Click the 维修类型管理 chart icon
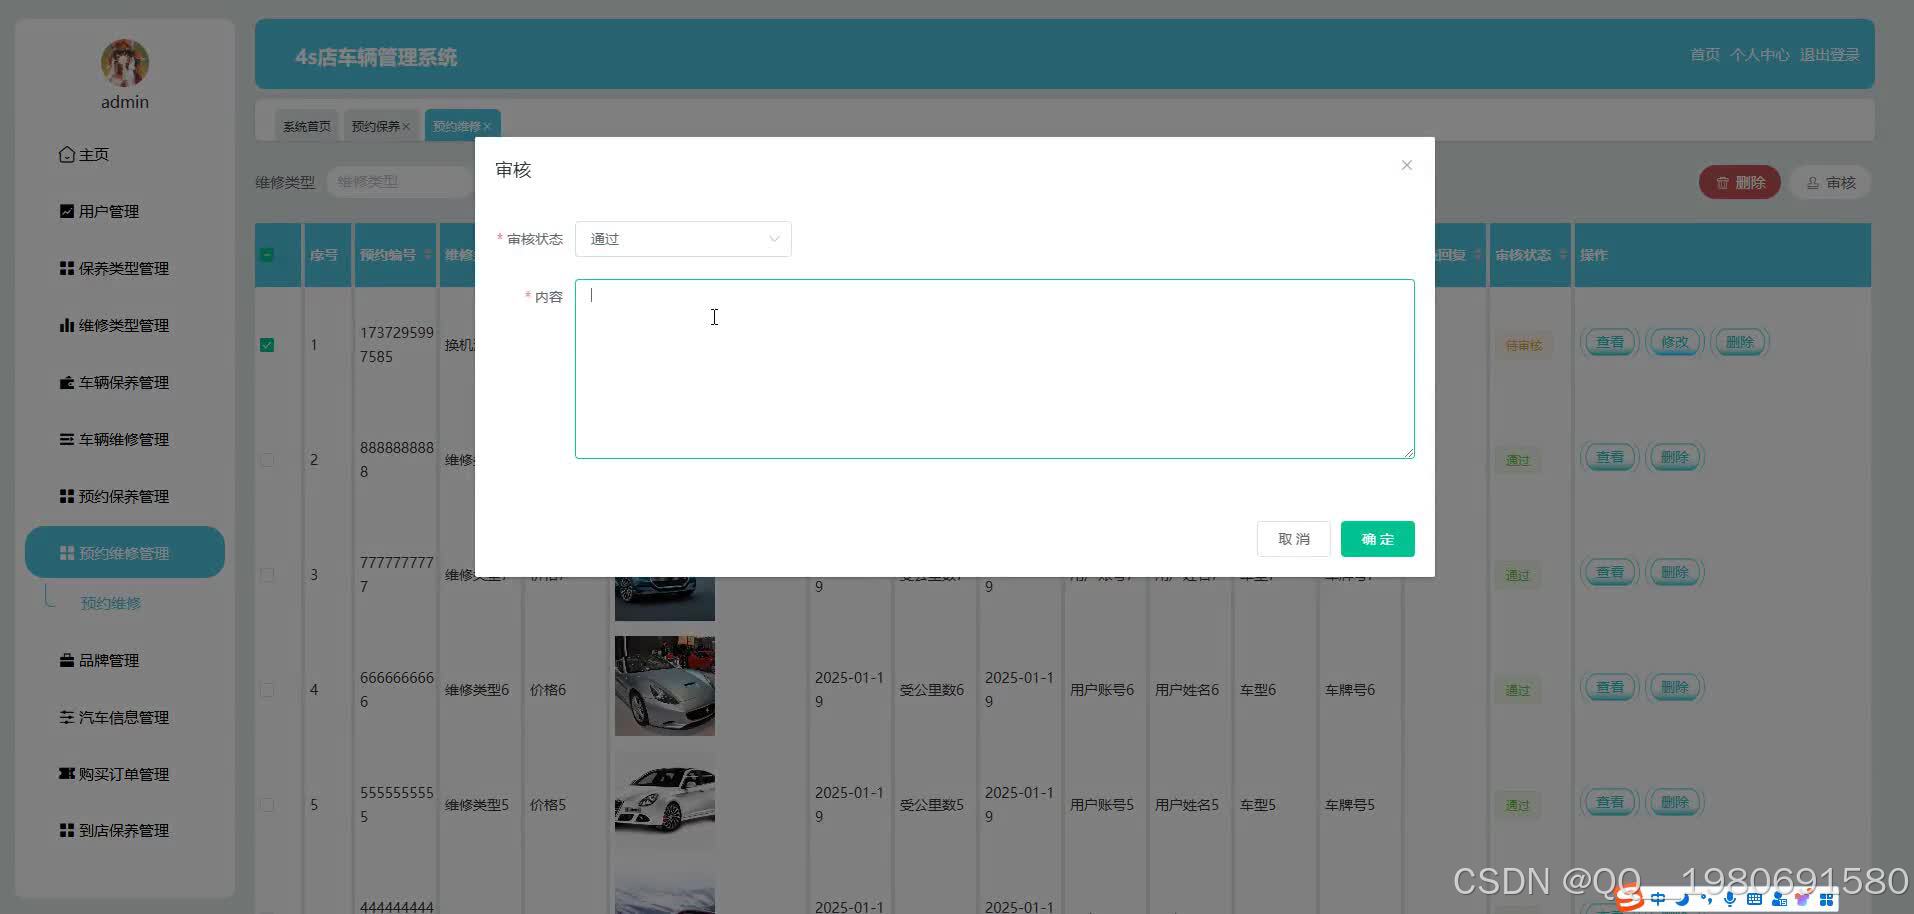Viewport: 1914px width, 914px height. [x=66, y=325]
